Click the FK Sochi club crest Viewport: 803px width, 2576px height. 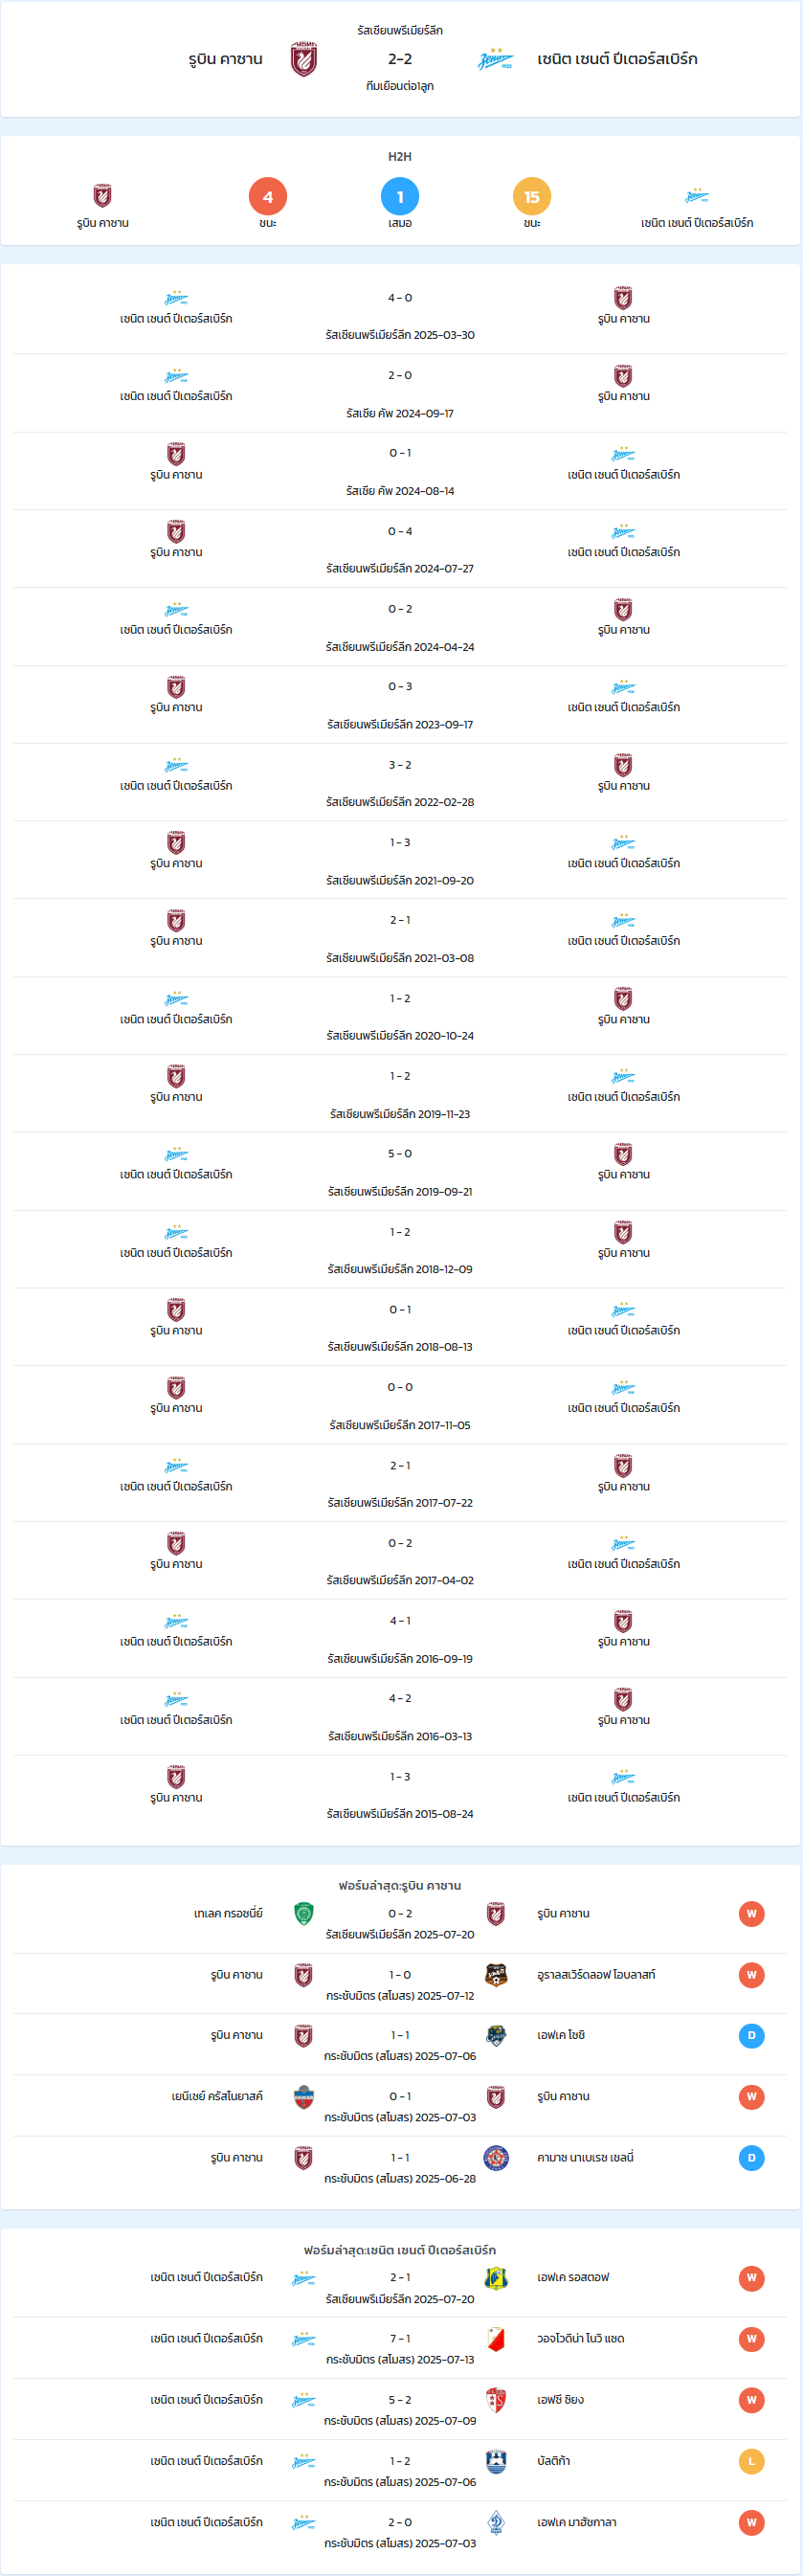coord(496,2036)
